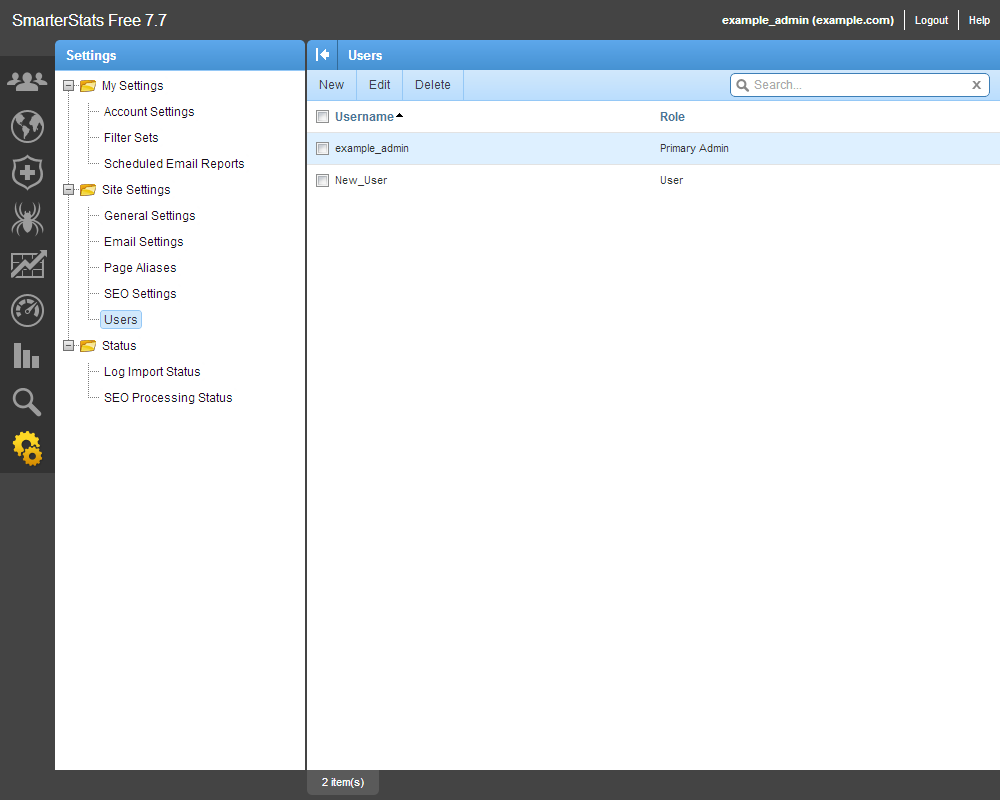Viewport: 1000px width, 800px height.
Task: Open the speedometer gauge icon
Action: click(27, 311)
